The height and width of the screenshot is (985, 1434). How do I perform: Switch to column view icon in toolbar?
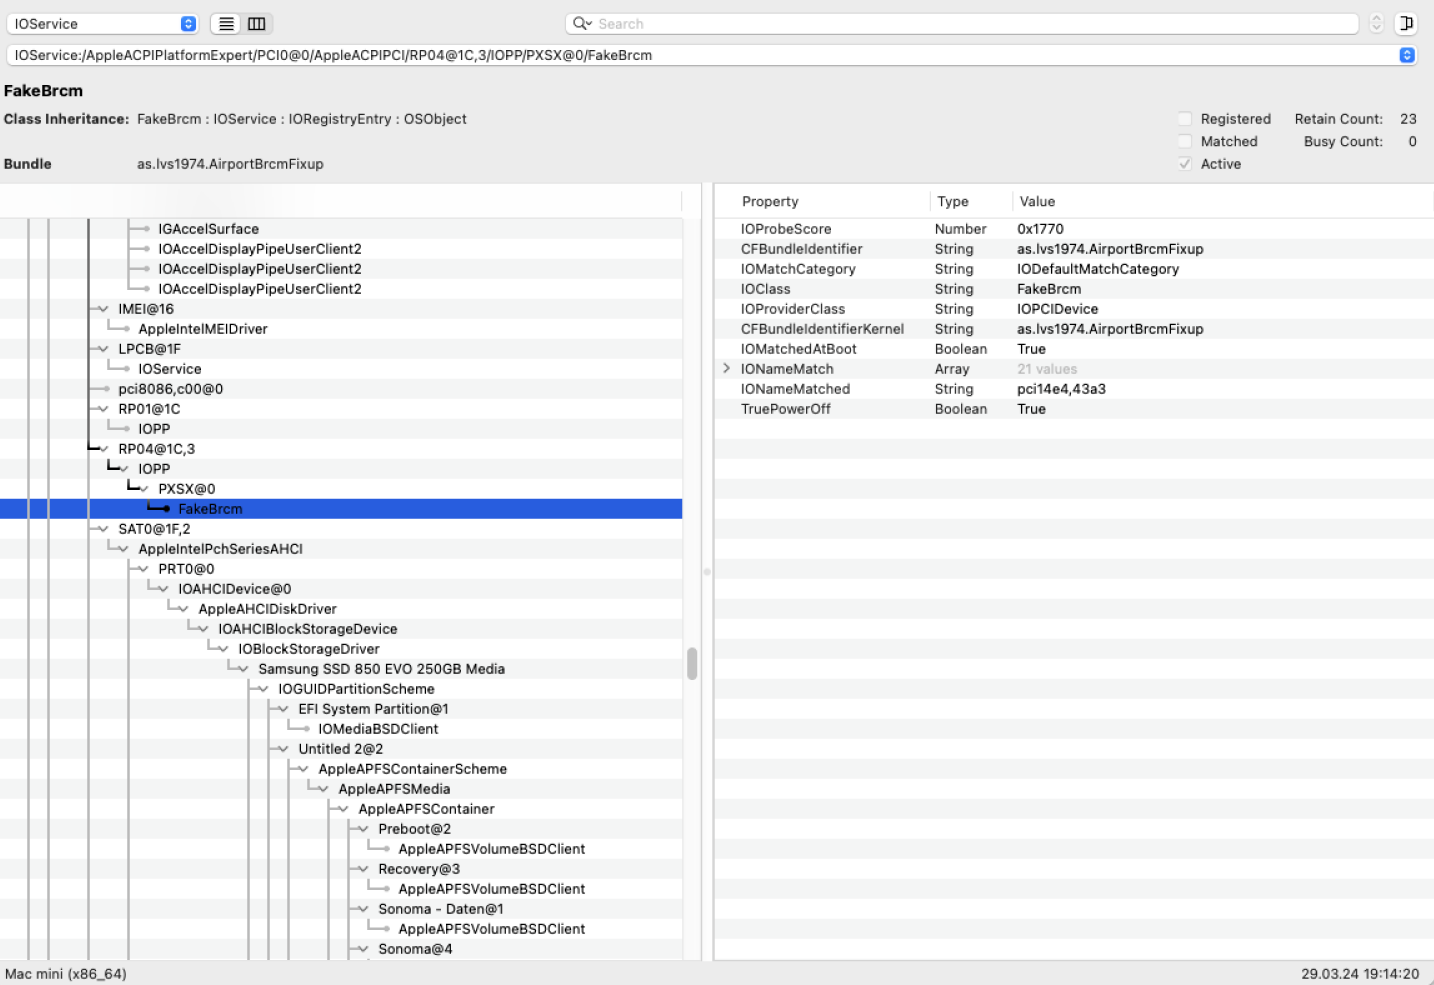pyautogui.click(x=257, y=24)
